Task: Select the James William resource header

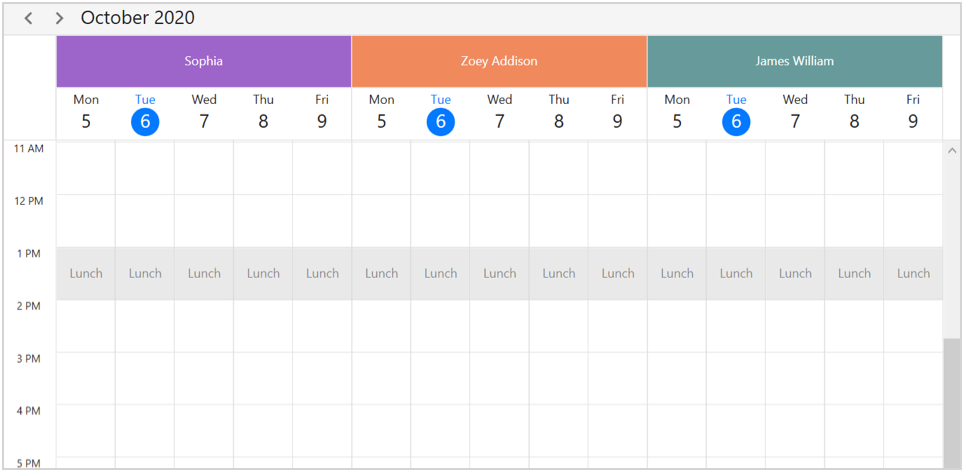Action: (x=794, y=61)
